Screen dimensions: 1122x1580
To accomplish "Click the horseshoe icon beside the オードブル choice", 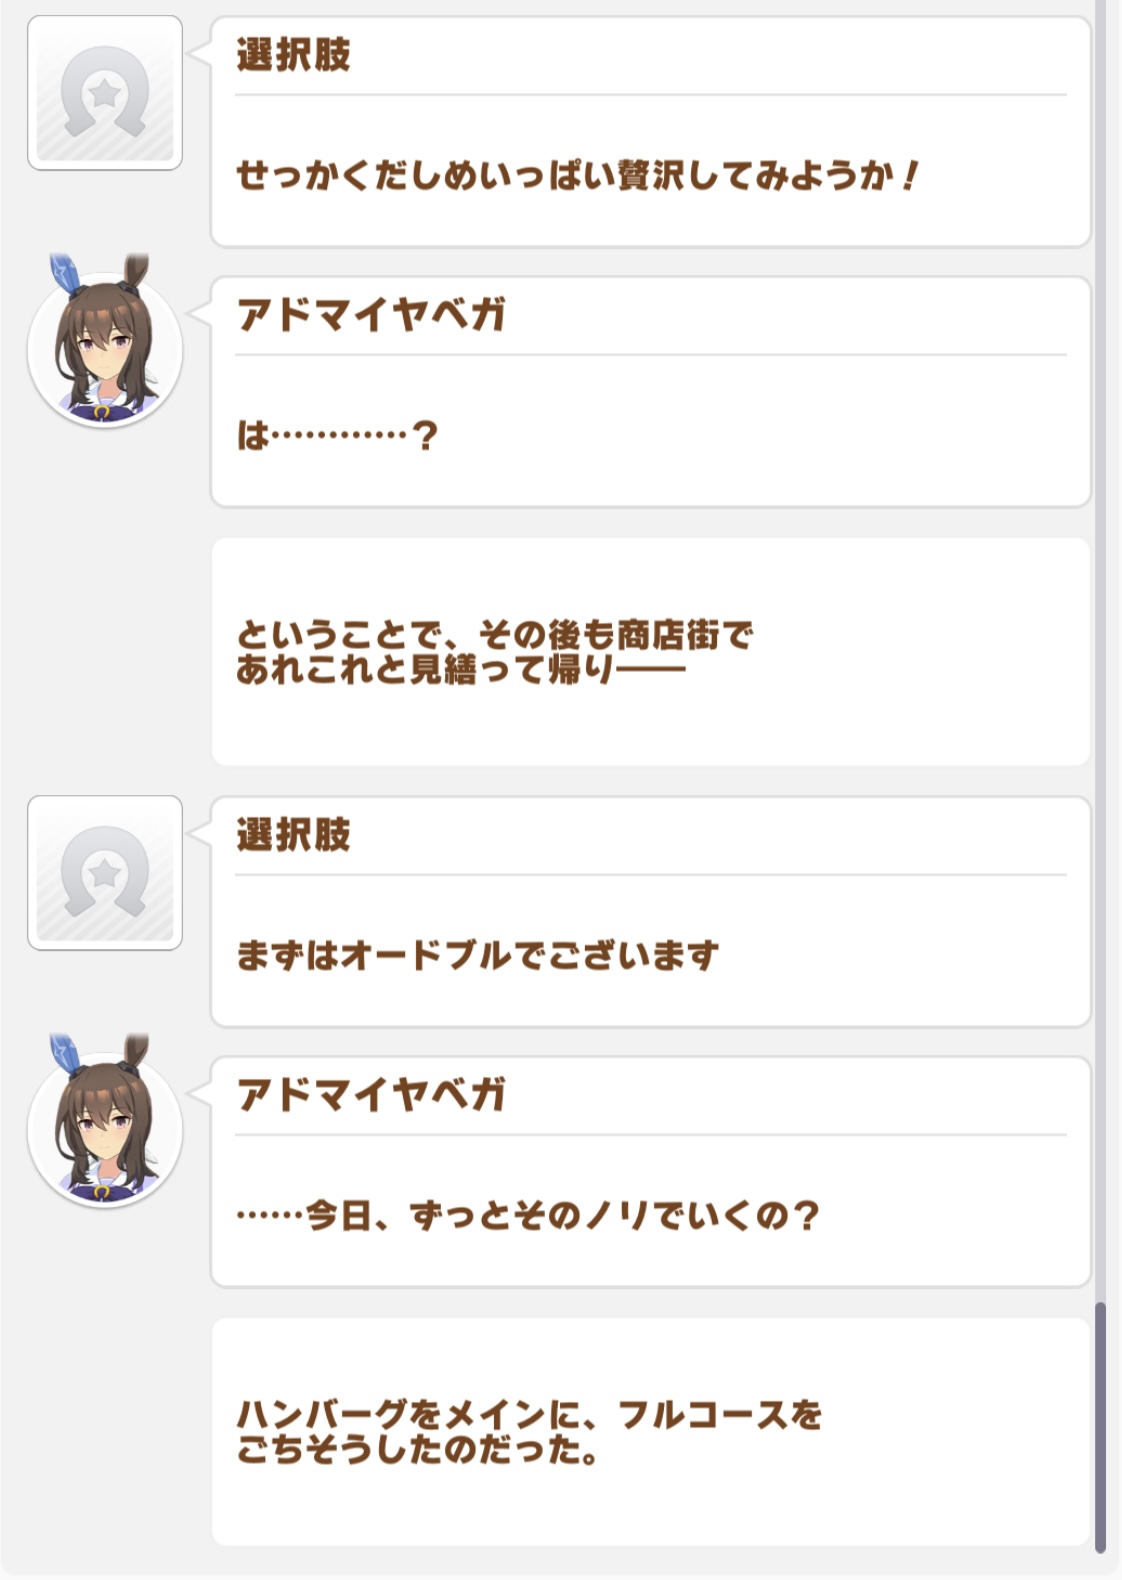I will tap(105, 873).
